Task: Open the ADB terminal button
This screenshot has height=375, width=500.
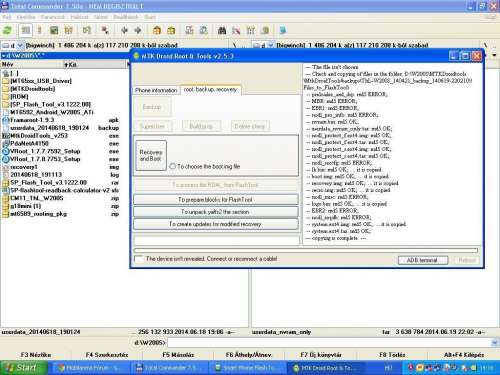Action: 423,260
